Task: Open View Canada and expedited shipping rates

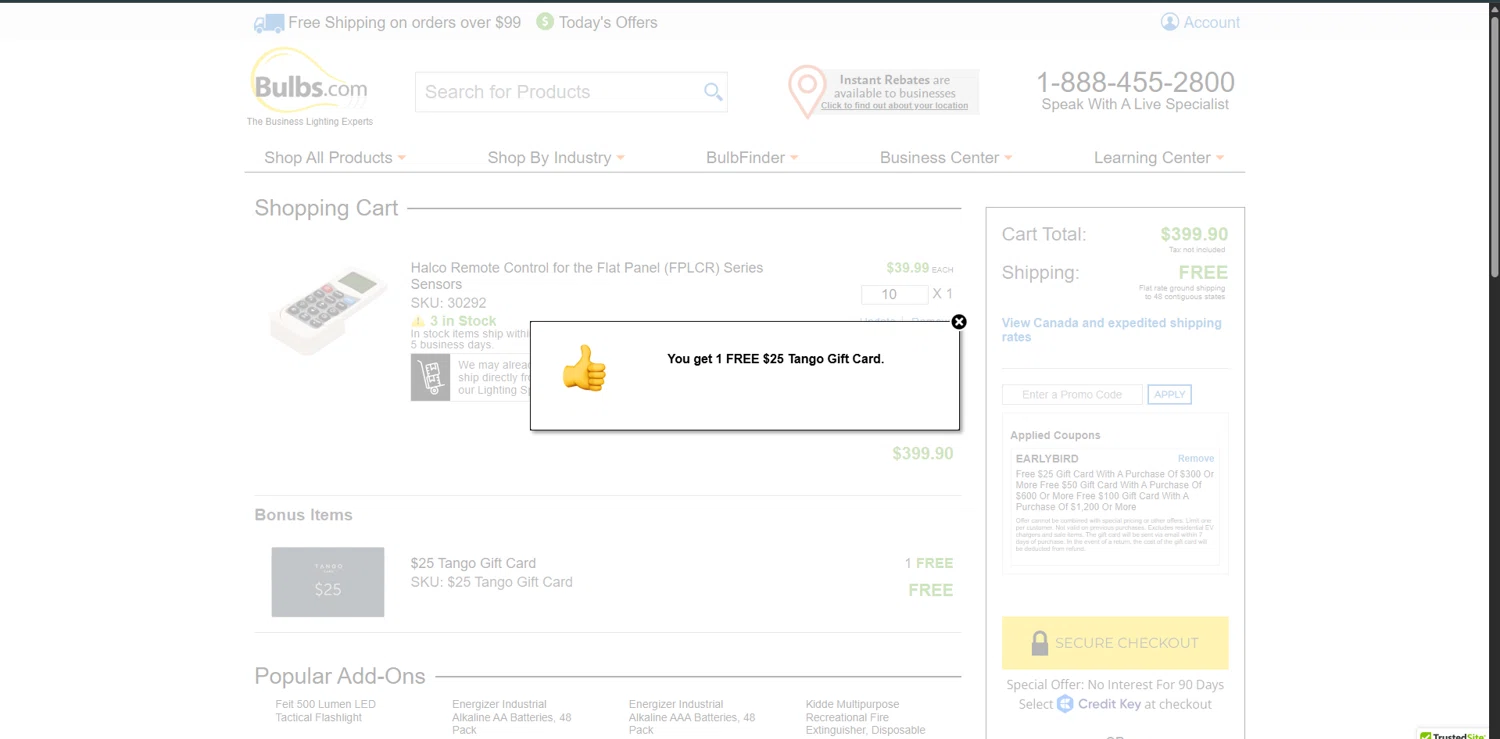Action: pyautogui.click(x=1111, y=330)
